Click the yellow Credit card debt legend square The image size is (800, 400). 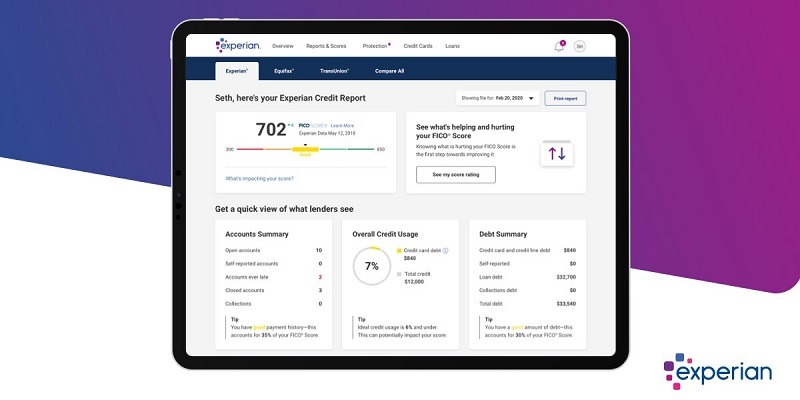pyautogui.click(x=400, y=250)
